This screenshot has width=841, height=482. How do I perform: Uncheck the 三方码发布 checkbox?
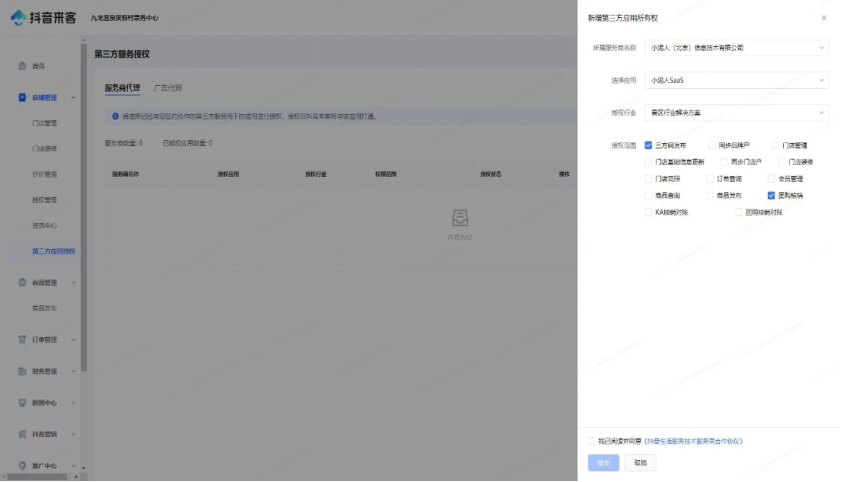[x=648, y=145]
